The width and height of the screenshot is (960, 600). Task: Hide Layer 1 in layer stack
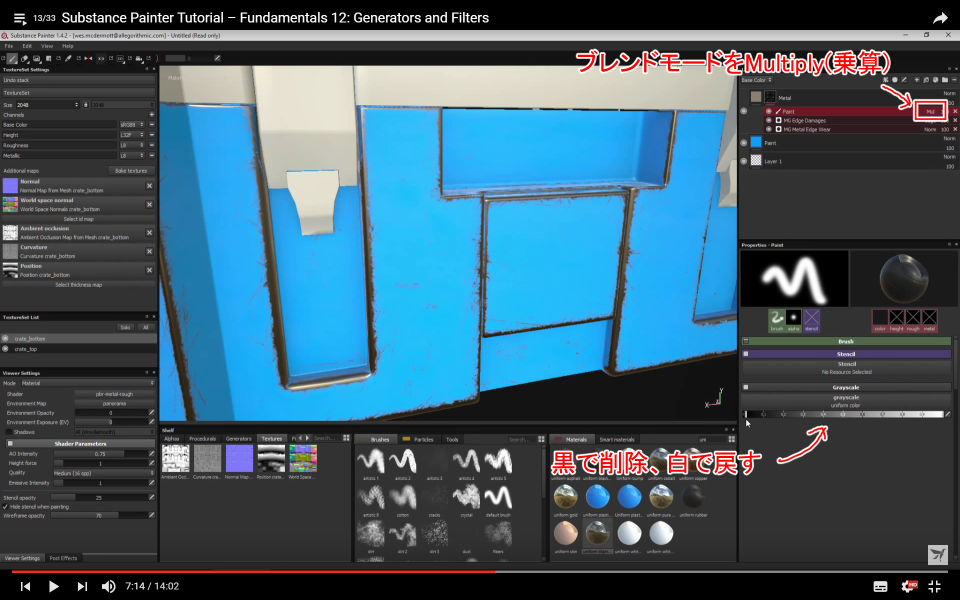(x=744, y=161)
